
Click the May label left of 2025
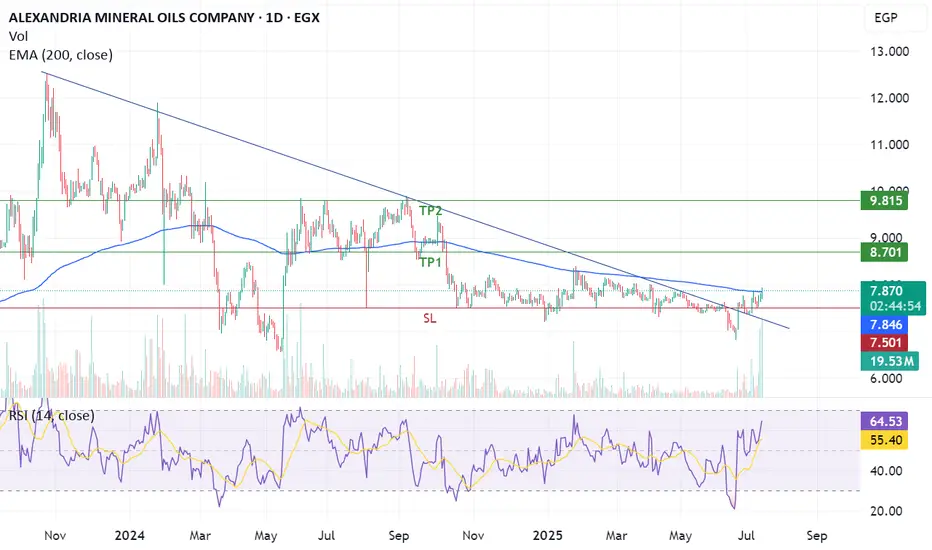pos(266,535)
